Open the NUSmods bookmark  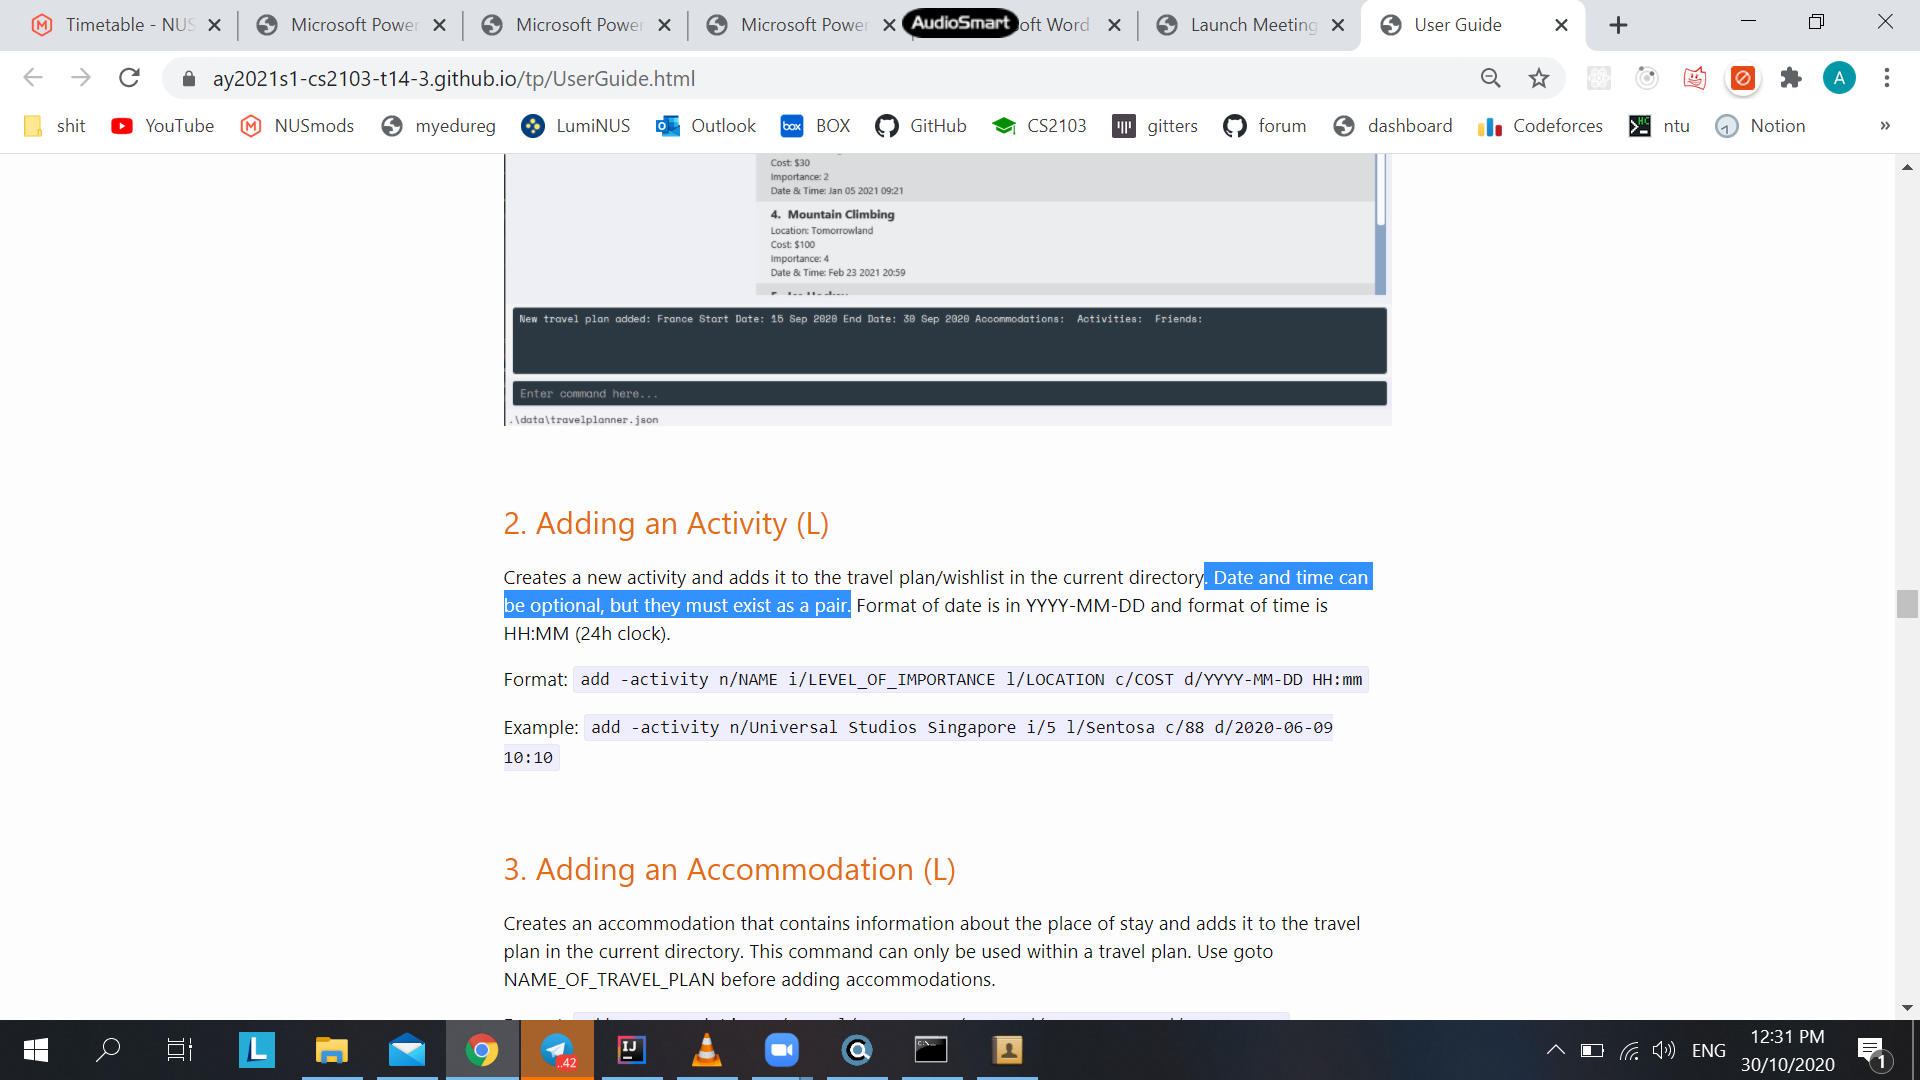297,126
